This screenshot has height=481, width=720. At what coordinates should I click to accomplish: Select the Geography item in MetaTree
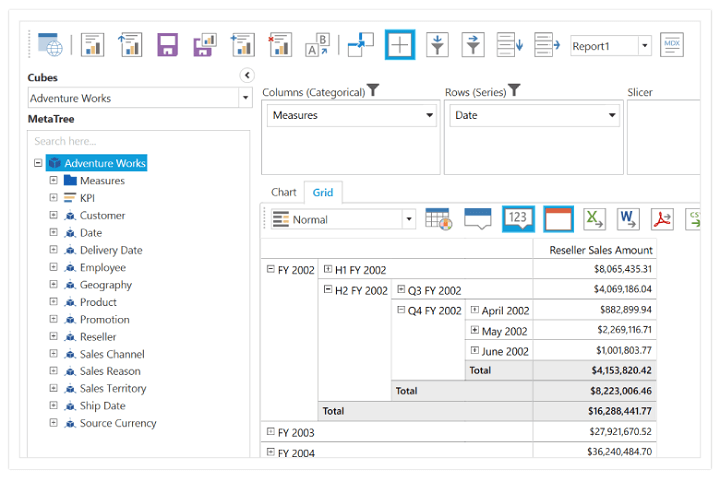105,285
